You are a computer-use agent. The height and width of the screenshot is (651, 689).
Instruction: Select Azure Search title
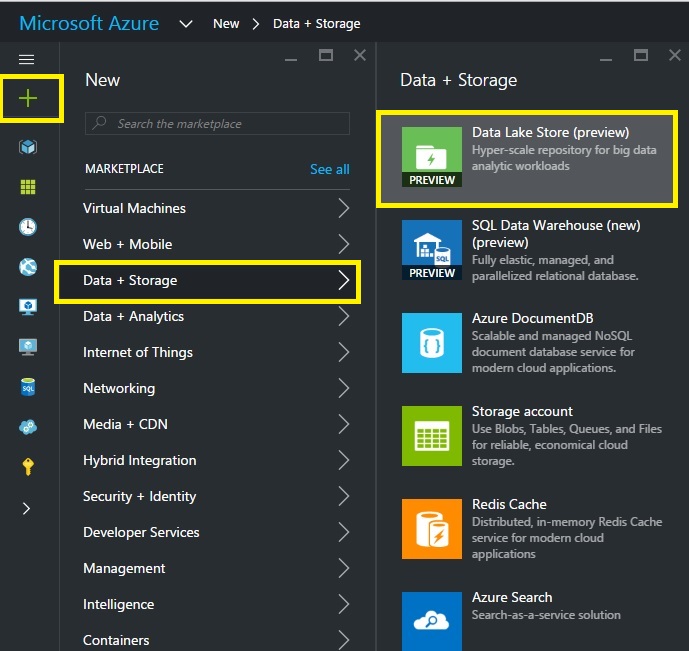512,597
